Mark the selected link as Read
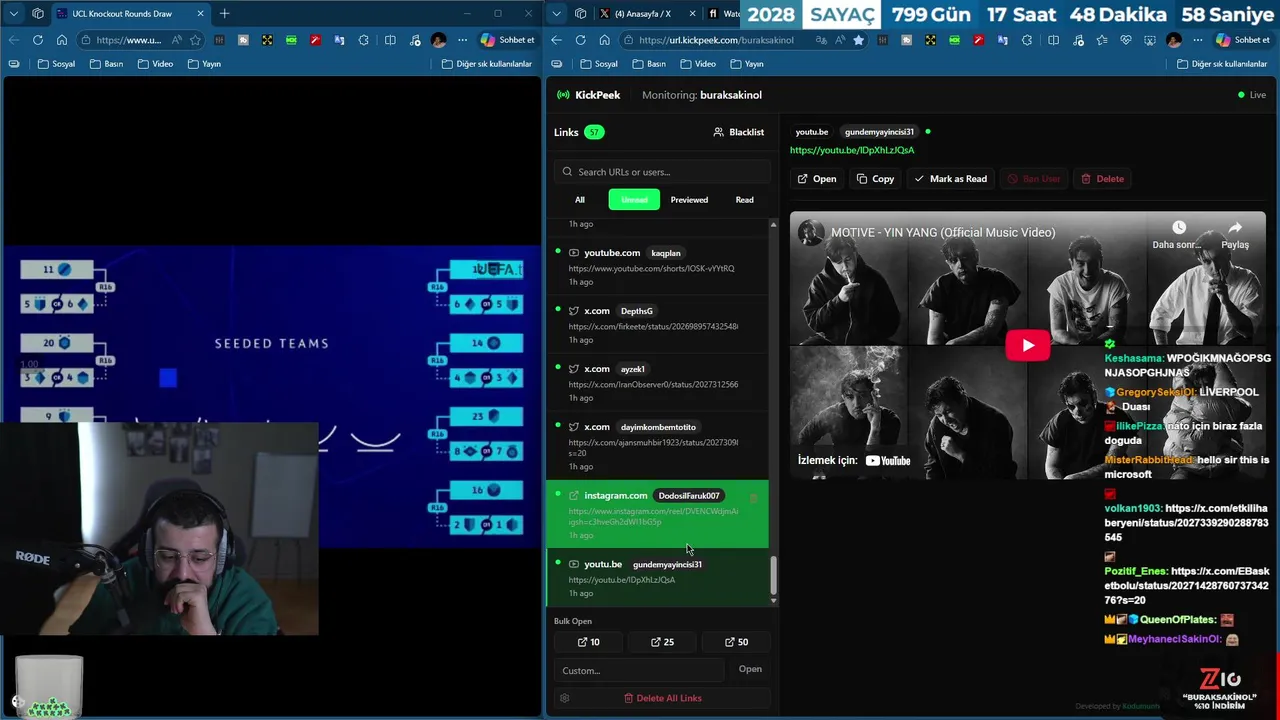The image size is (1280, 720). (950, 179)
